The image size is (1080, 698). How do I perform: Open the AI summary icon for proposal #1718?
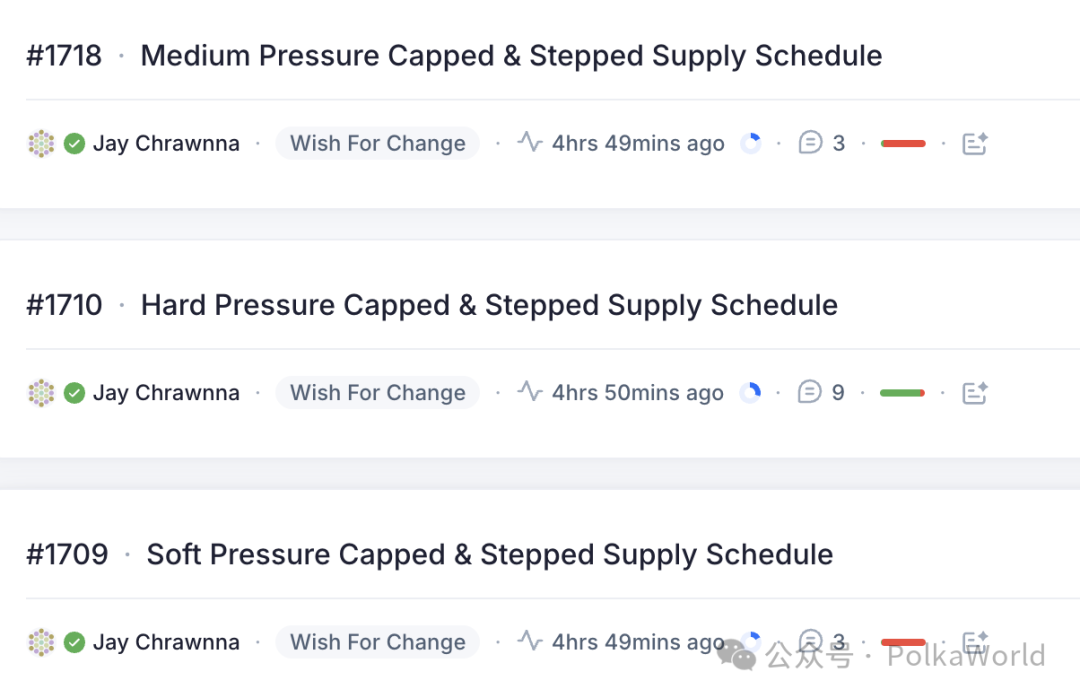(974, 144)
